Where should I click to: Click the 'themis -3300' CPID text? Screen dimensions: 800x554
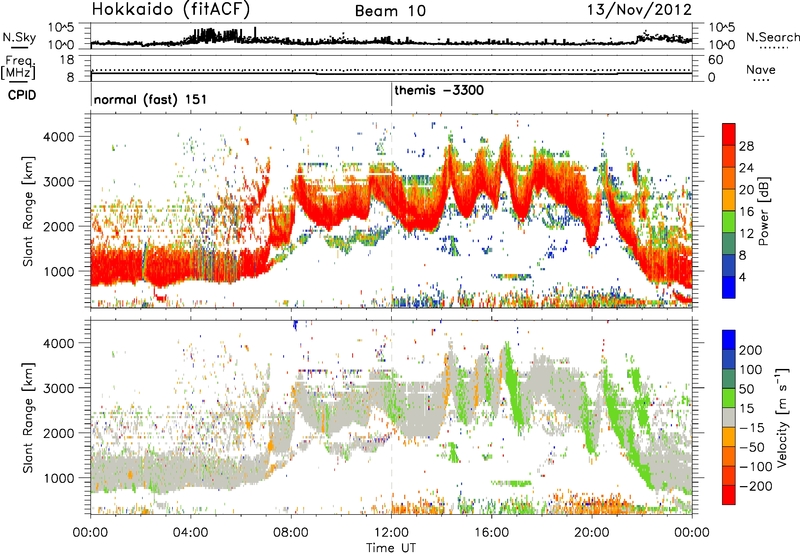(439, 90)
